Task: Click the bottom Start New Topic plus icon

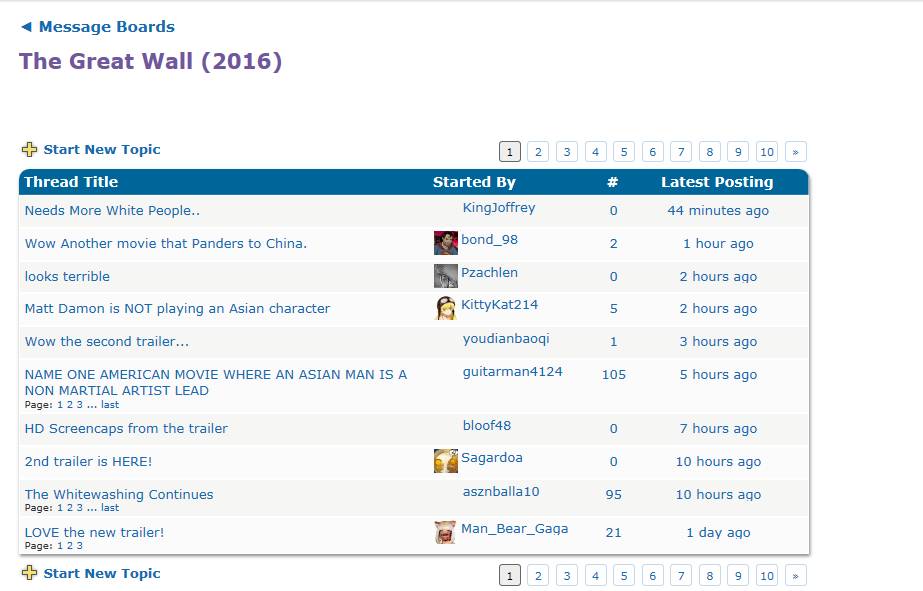Action: 29,573
